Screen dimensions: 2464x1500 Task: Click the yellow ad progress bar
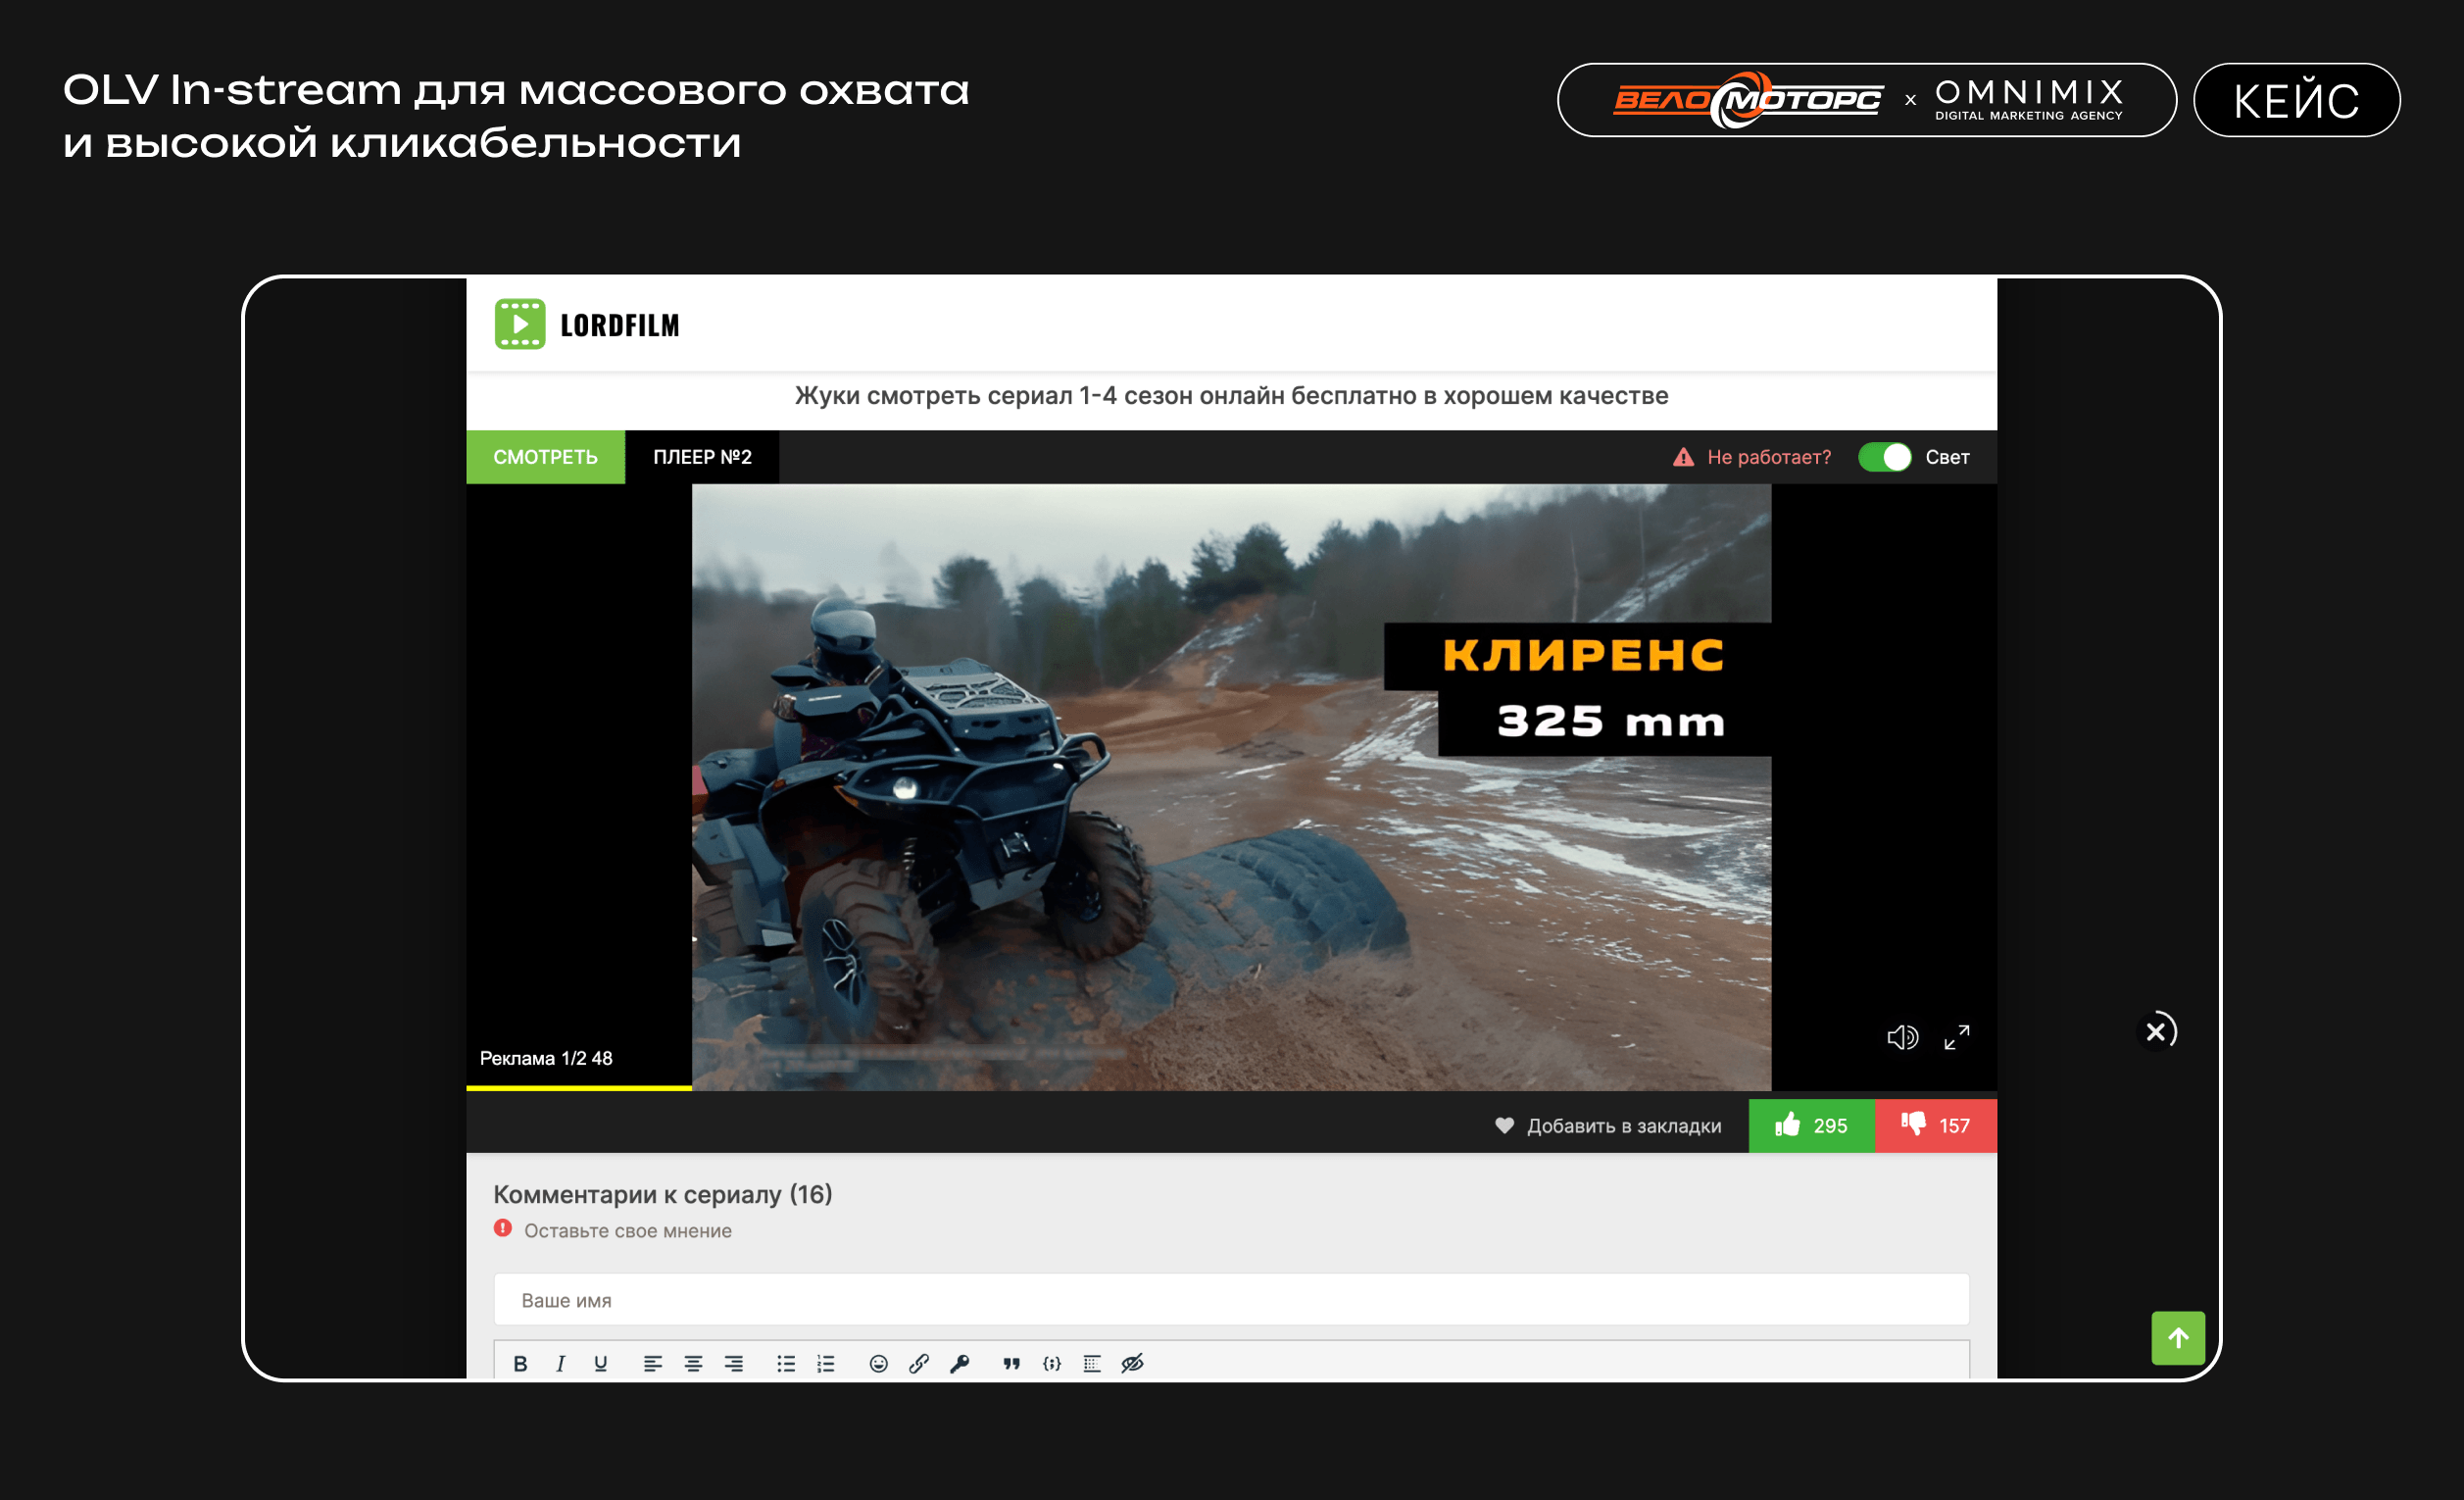click(x=578, y=1087)
